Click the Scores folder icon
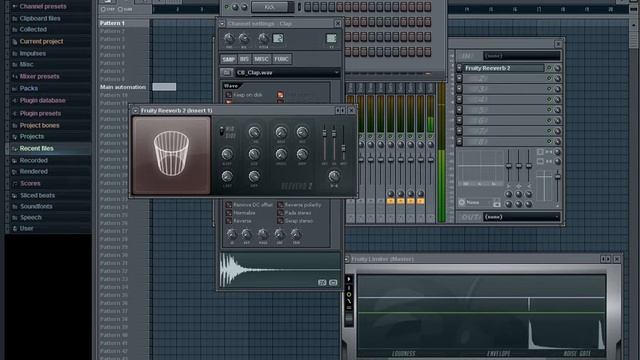Screen dimensions: 640x360 (x=15, y=184)
